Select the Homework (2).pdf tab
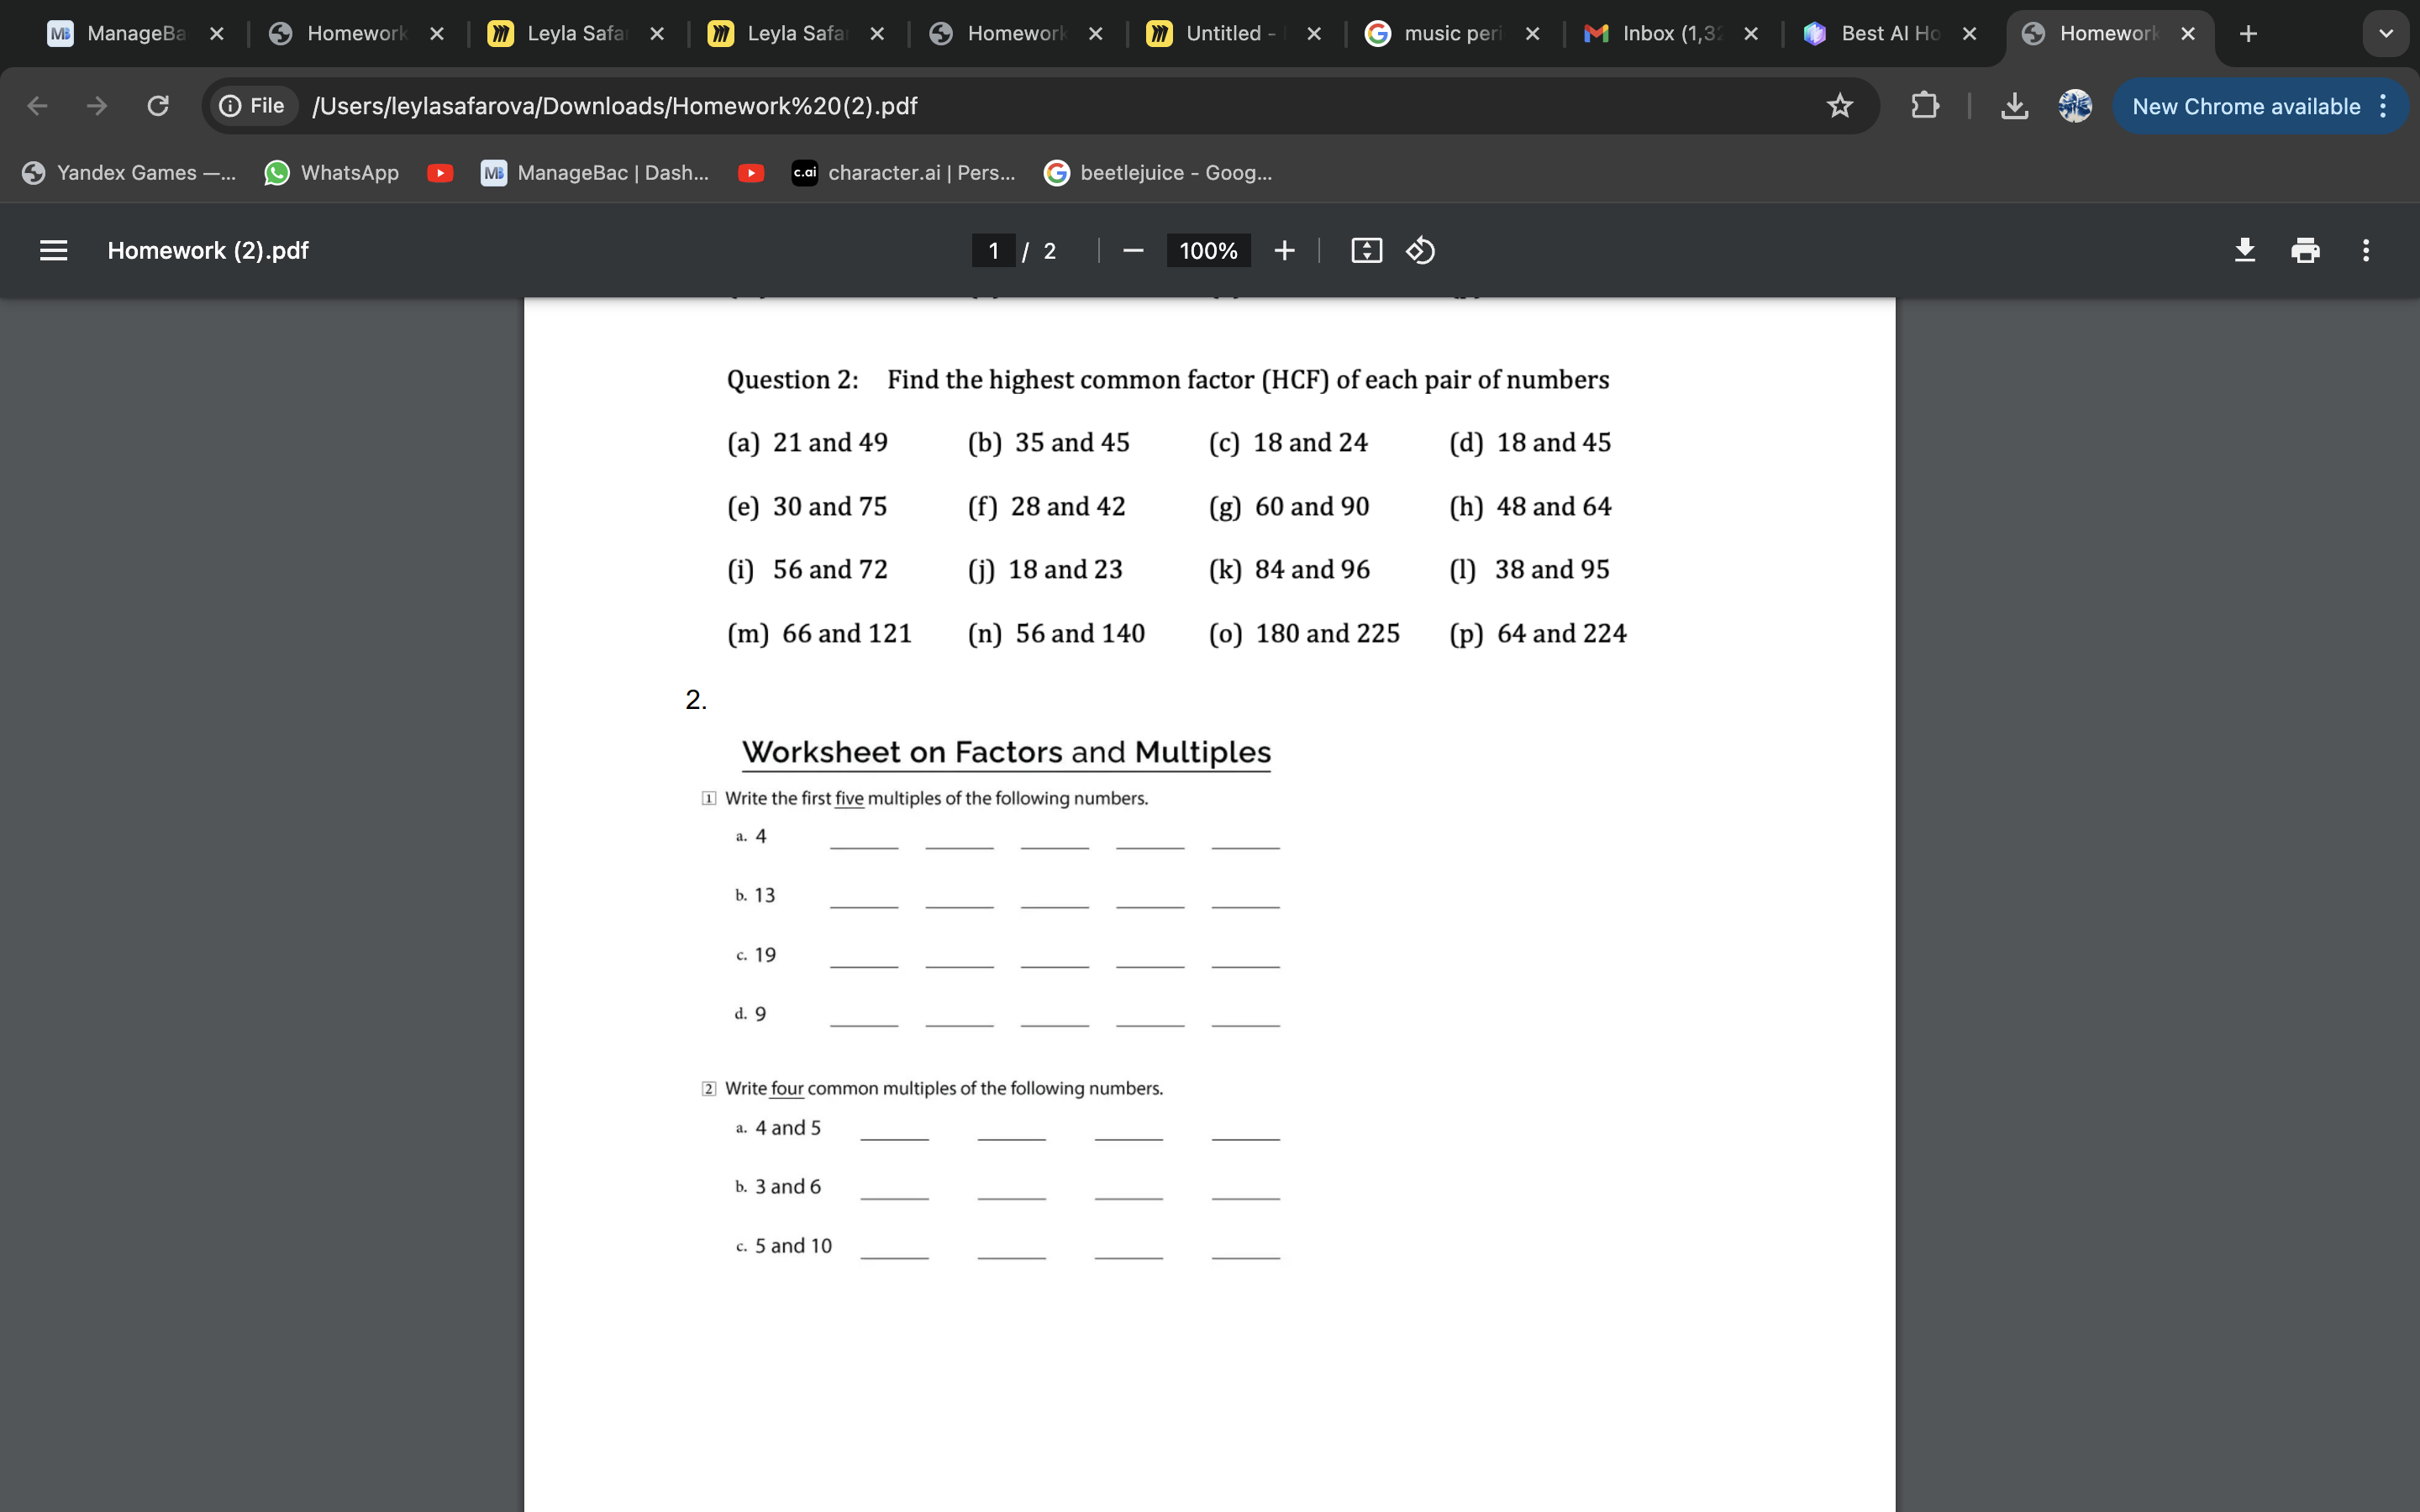 point(2108,31)
